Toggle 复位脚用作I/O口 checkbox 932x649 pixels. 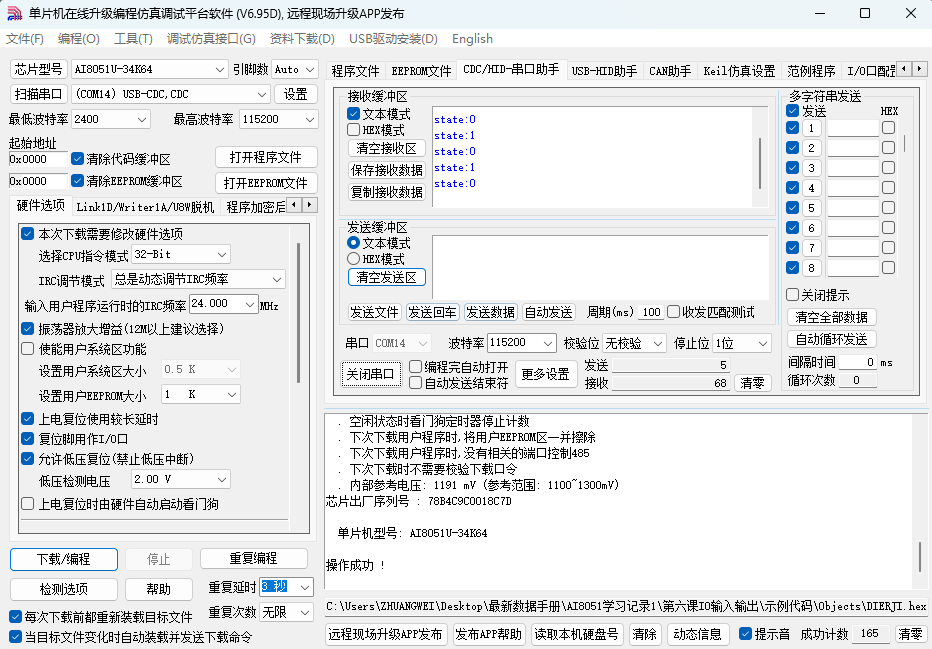click(x=27, y=439)
